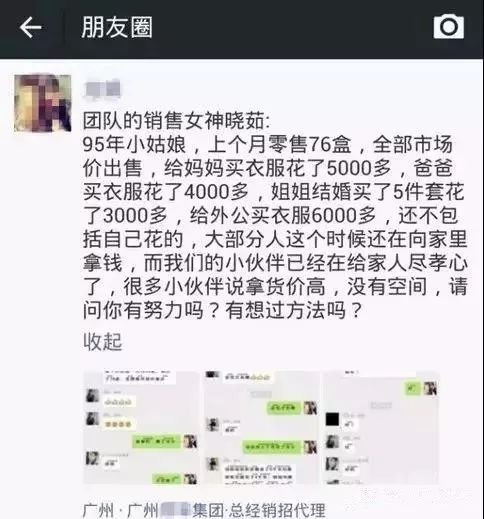Viewport: 484px width, 519px height.
Task: Tap the line mentioning 给家人尽孝心
Action: pyautogui.click(x=275, y=263)
